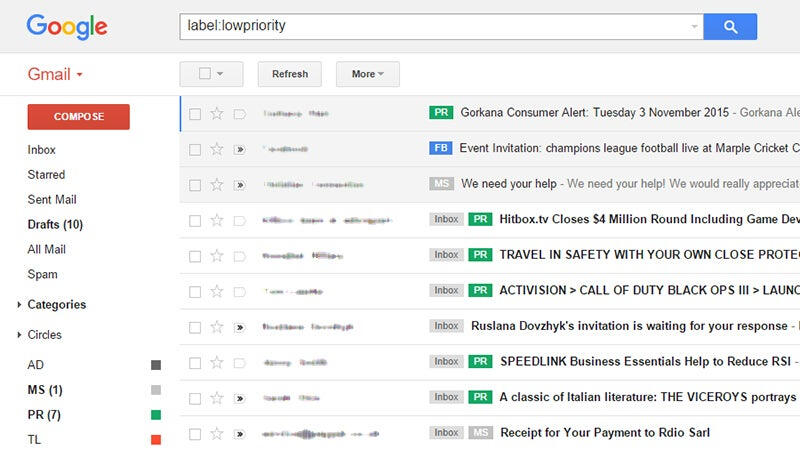Open the PR (7) label
This screenshot has height=450, width=800.
pos(44,415)
